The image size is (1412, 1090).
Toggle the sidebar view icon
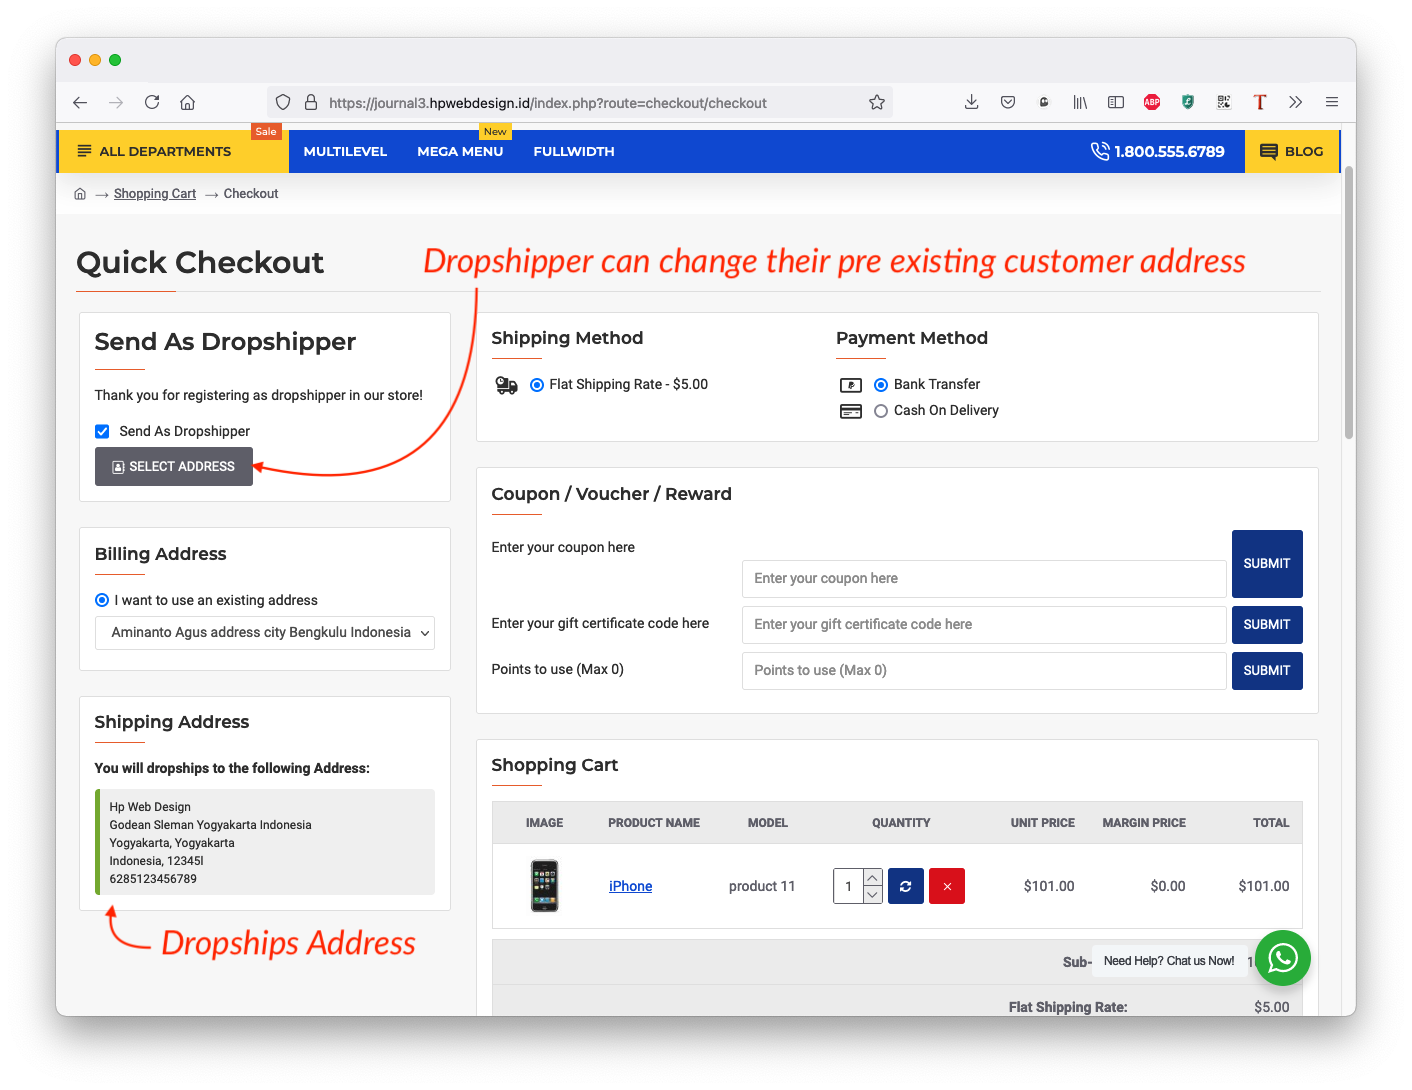tap(1116, 102)
